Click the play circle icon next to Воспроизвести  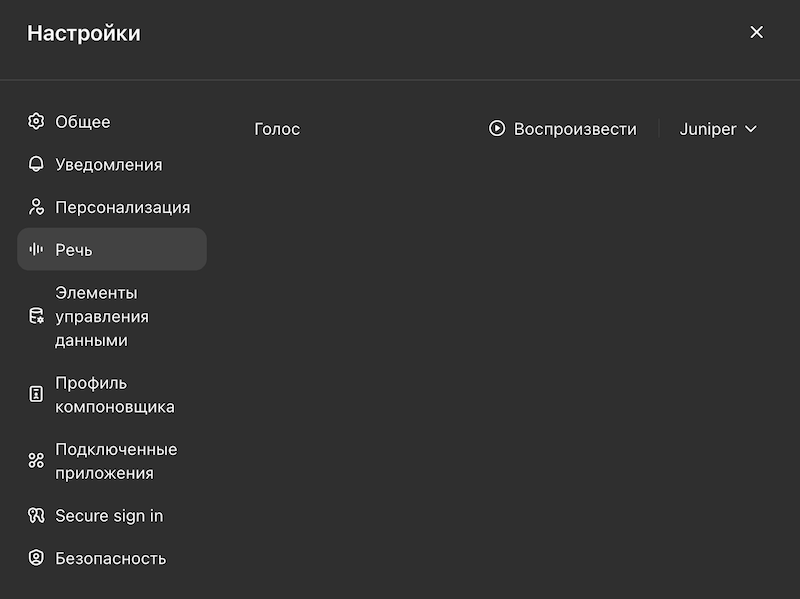[497, 129]
